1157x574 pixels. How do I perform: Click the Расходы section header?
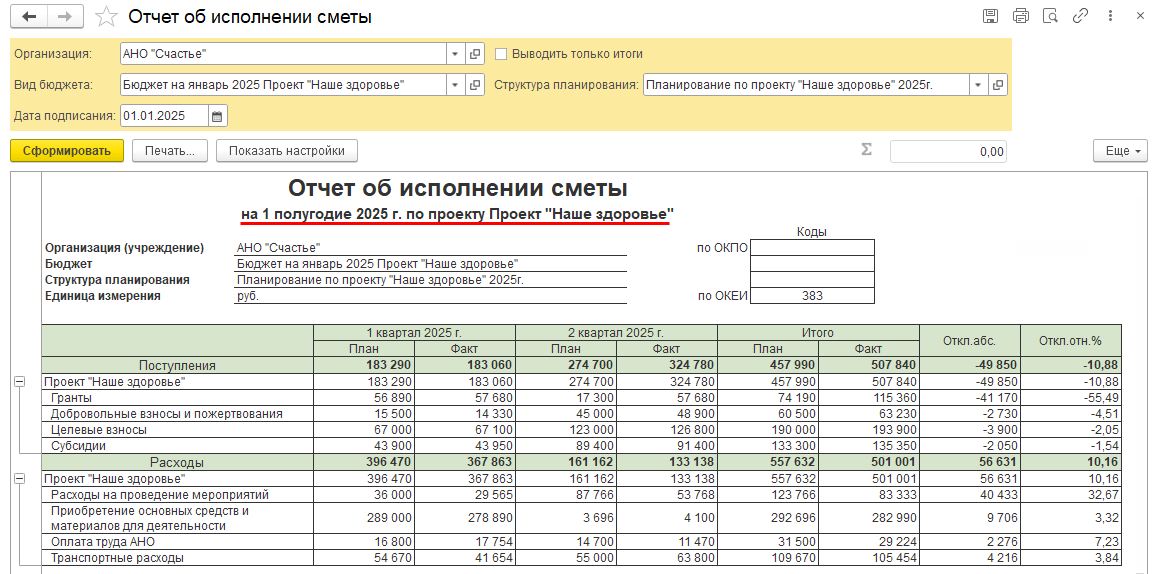[x=177, y=463]
